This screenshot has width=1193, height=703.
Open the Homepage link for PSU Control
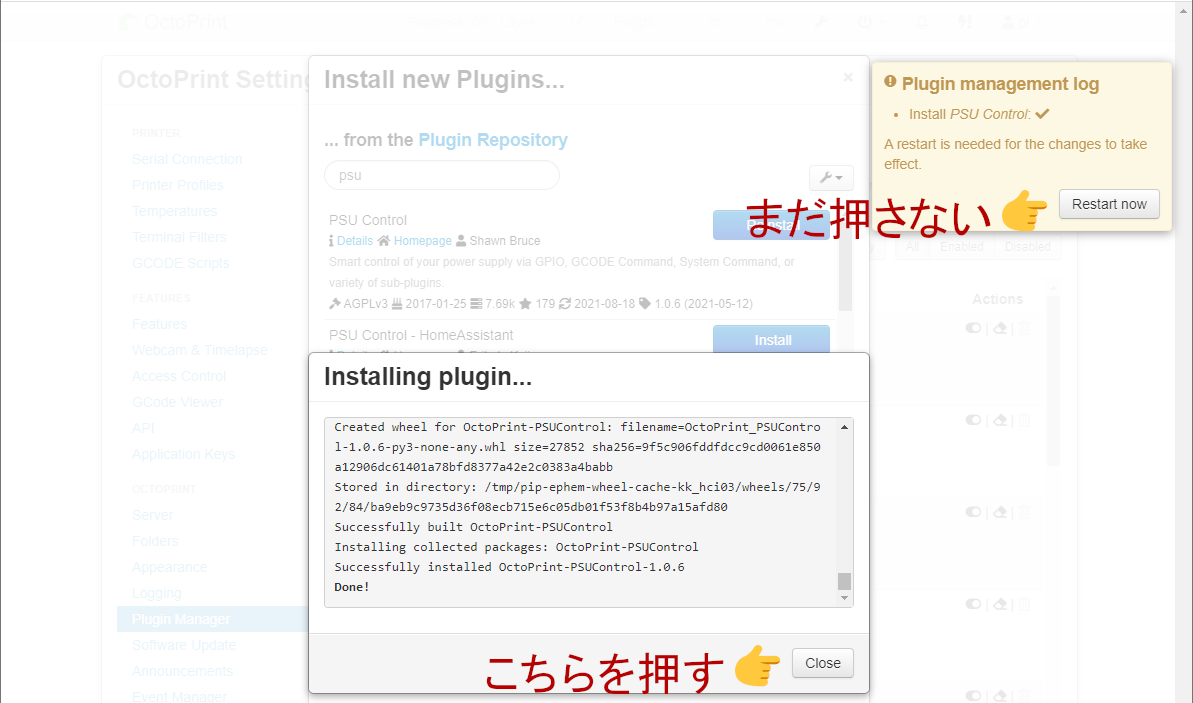point(422,240)
